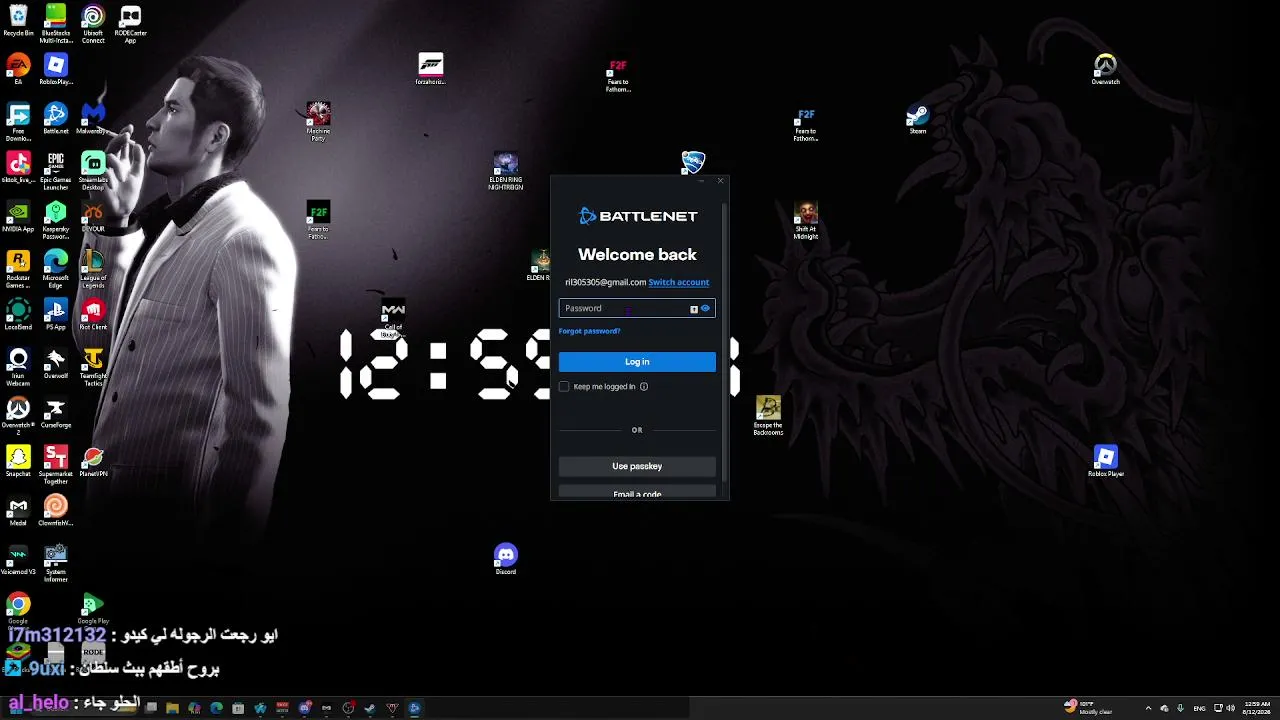The width and height of the screenshot is (1280, 720).
Task: Select the Steam desktop icon
Action: click(x=918, y=118)
